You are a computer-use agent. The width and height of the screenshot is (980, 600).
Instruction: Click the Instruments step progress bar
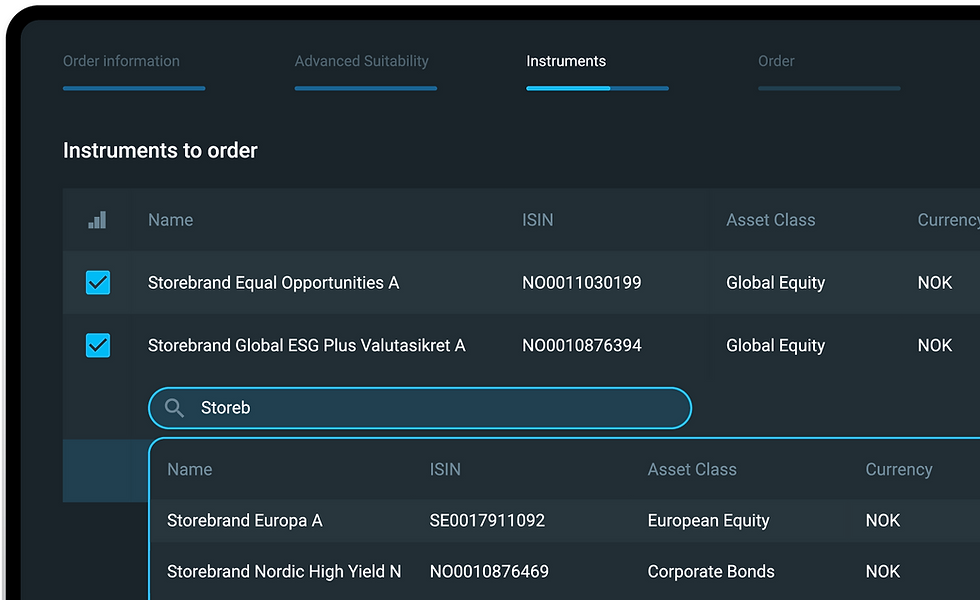(x=598, y=88)
